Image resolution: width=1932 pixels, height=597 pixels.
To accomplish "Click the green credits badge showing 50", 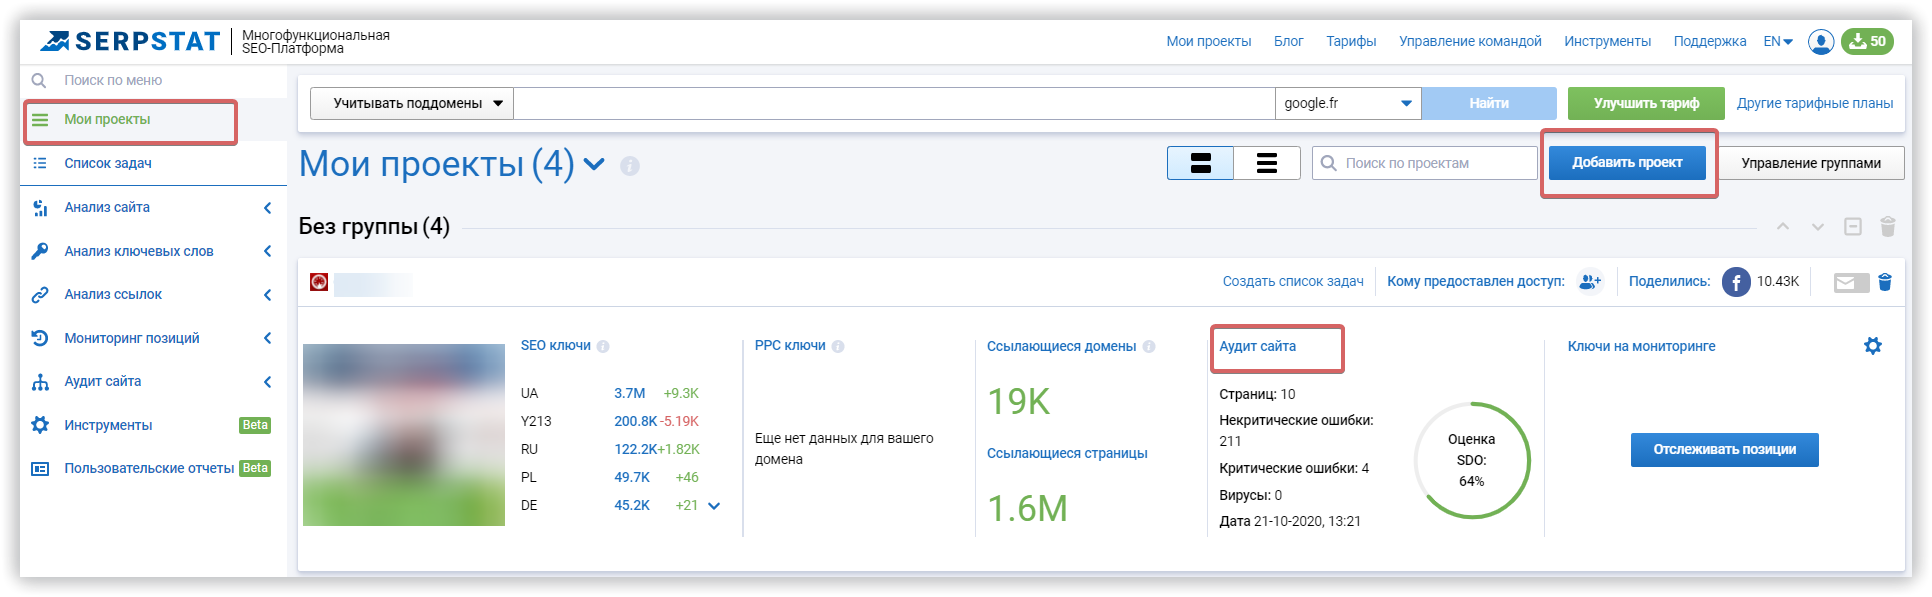I will pos(1867,41).
